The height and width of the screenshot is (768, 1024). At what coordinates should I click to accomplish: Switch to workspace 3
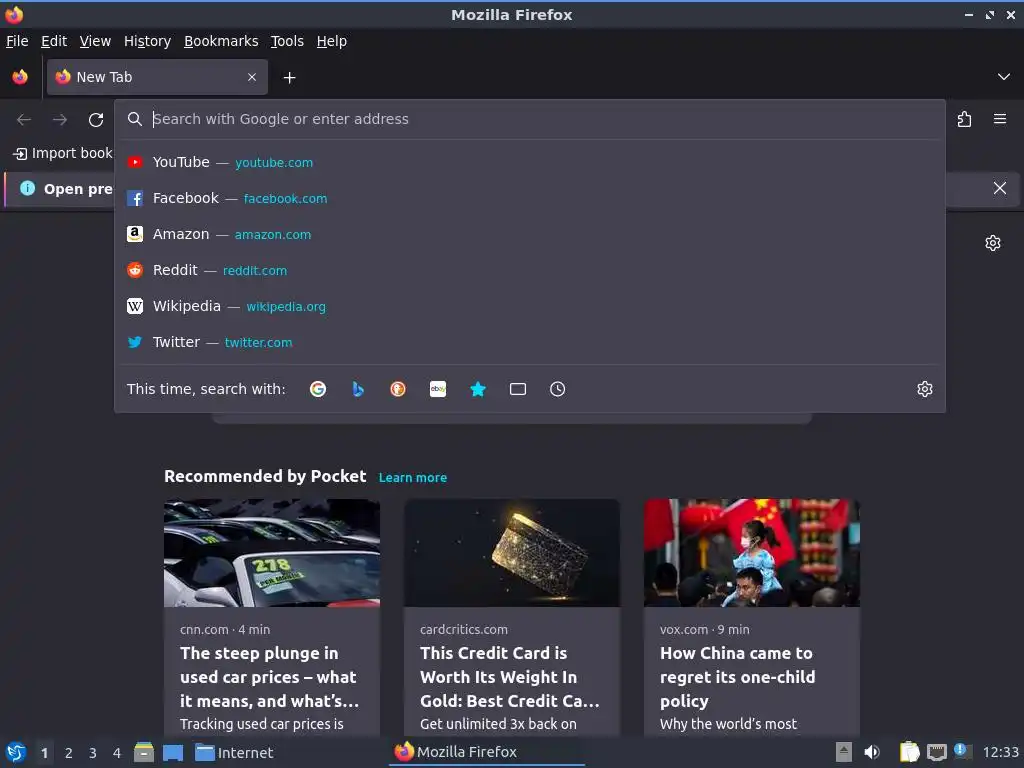point(93,753)
